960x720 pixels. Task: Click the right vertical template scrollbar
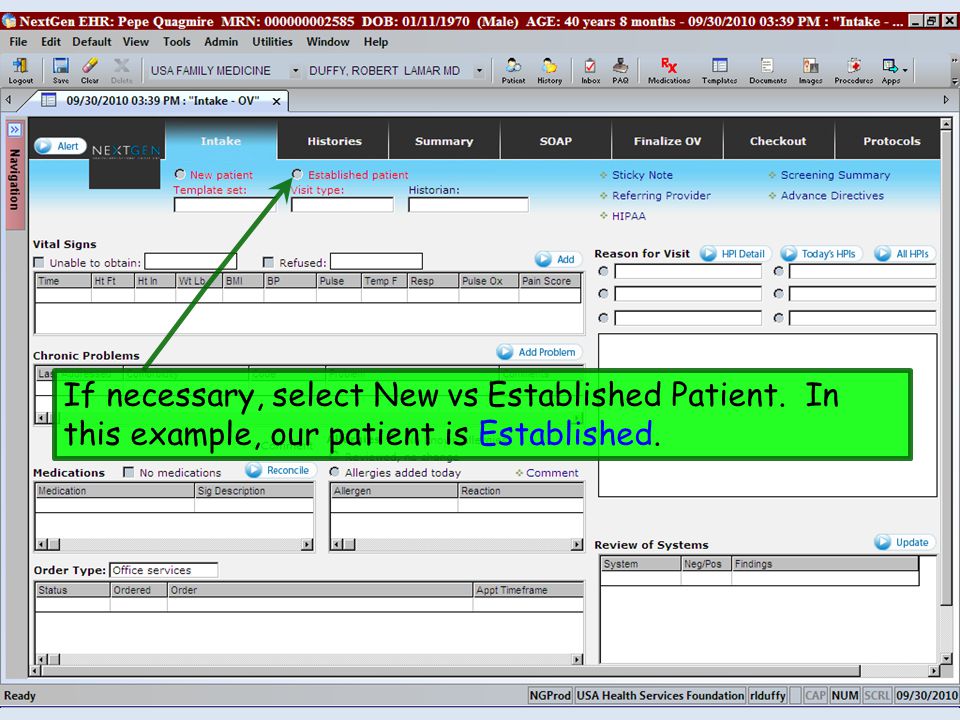tap(946, 392)
